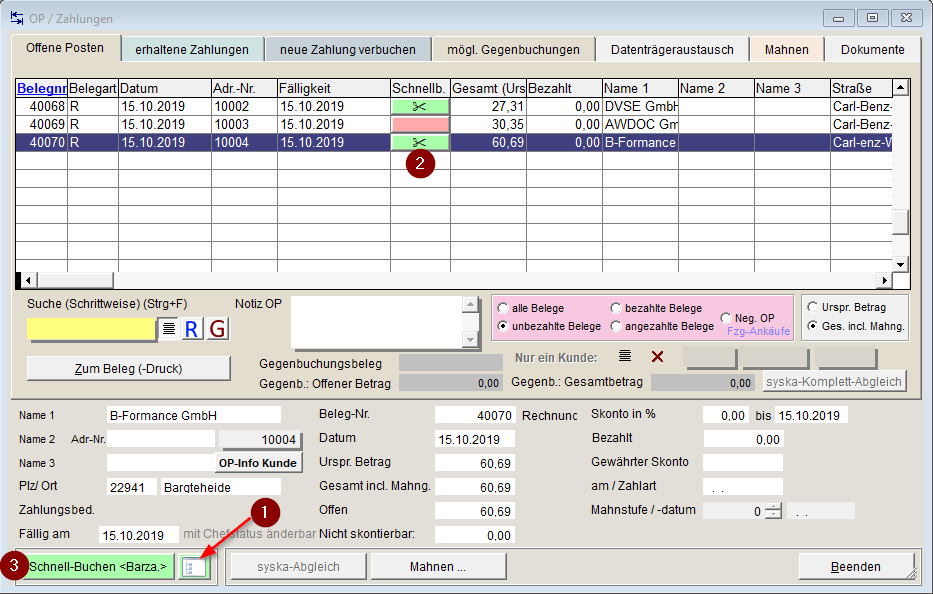Click the Fälligkeit column header
Screen dimensions: 933x594
[334, 89]
